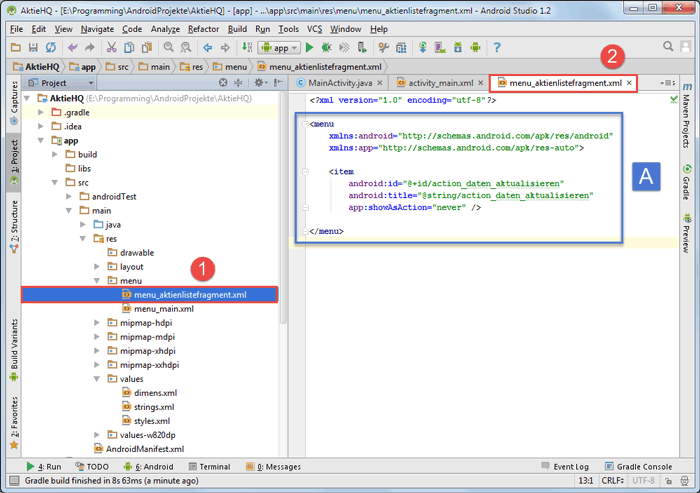Open Android Device Monitor icon
Screen dimensions: 700x493
[x=475, y=47]
